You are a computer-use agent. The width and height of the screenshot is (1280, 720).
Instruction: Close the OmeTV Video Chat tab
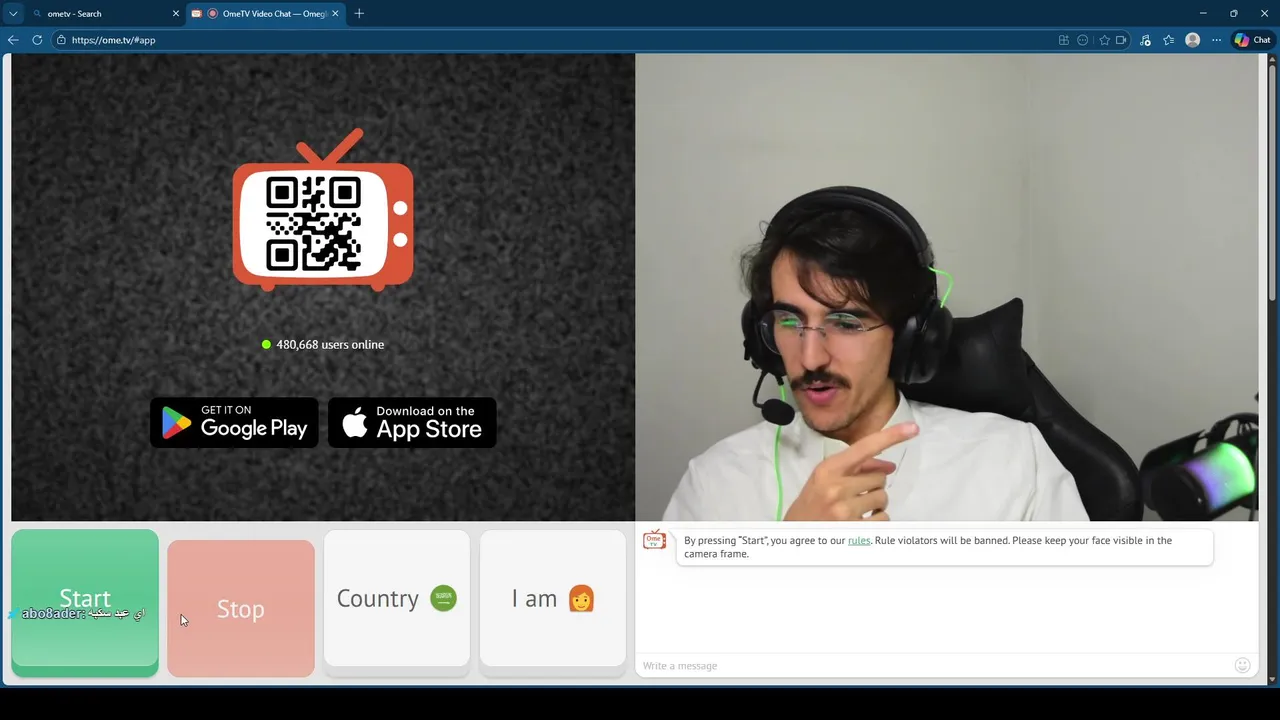coord(335,13)
